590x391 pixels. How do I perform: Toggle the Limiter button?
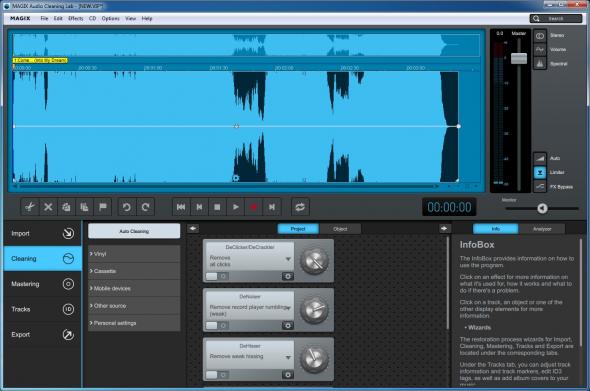(540, 172)
